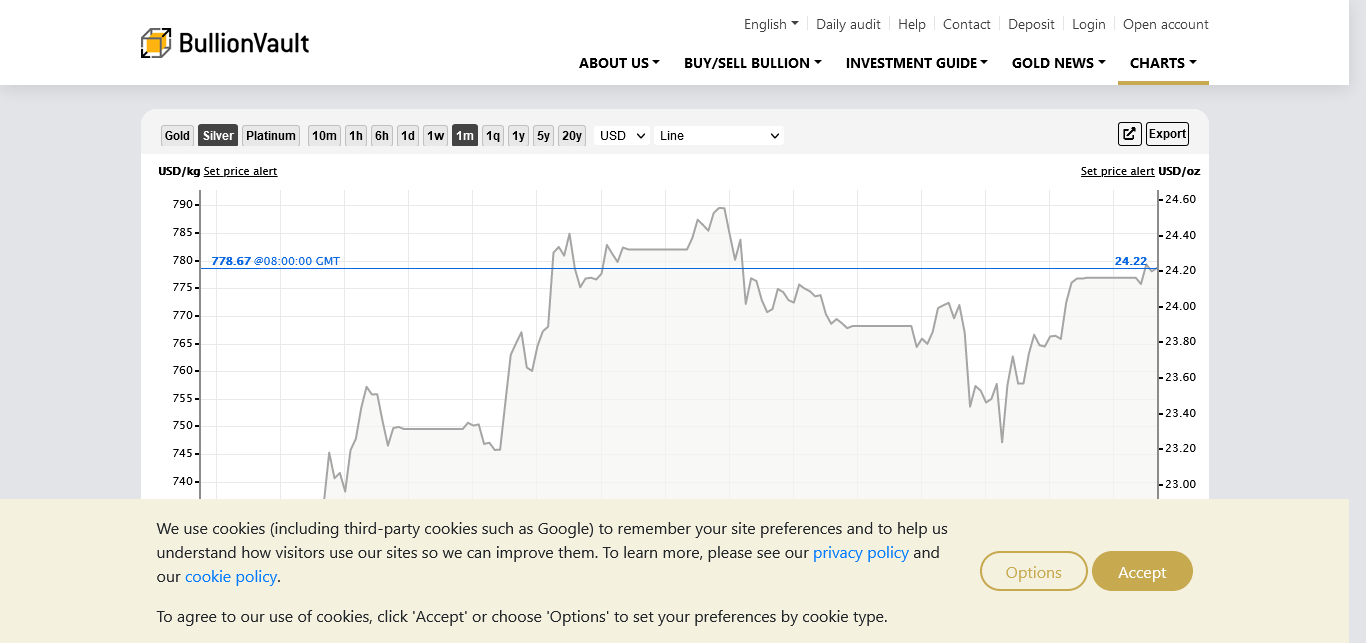1366x643 pixels.
Task: Open the Gold News menu
Action: (1058, 63)
